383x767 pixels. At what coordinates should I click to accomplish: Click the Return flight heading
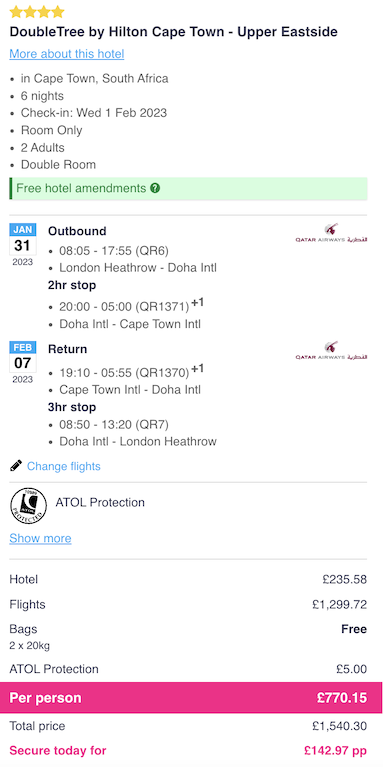point(68,349)
